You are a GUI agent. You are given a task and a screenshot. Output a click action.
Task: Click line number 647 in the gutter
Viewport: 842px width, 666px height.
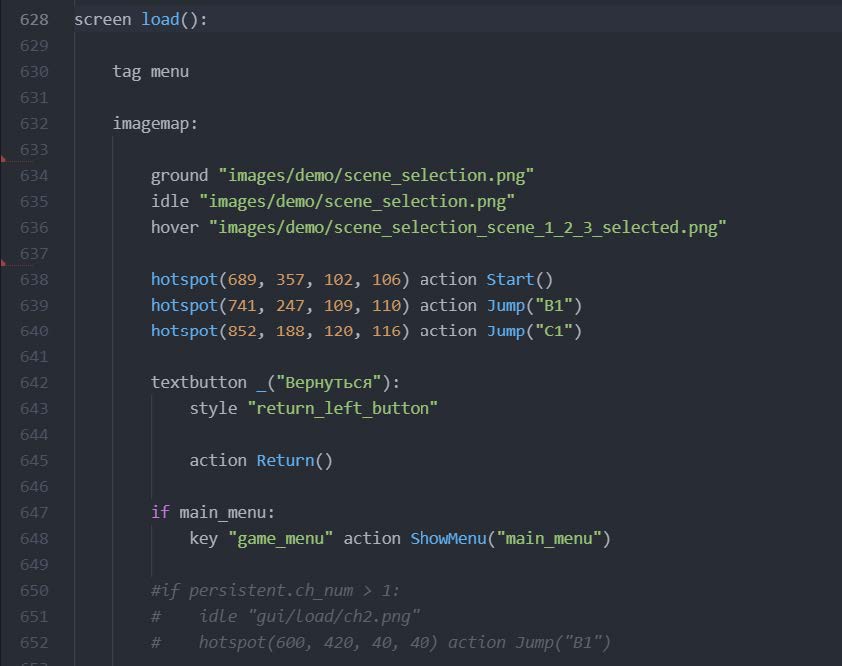[x=34, y=513]
